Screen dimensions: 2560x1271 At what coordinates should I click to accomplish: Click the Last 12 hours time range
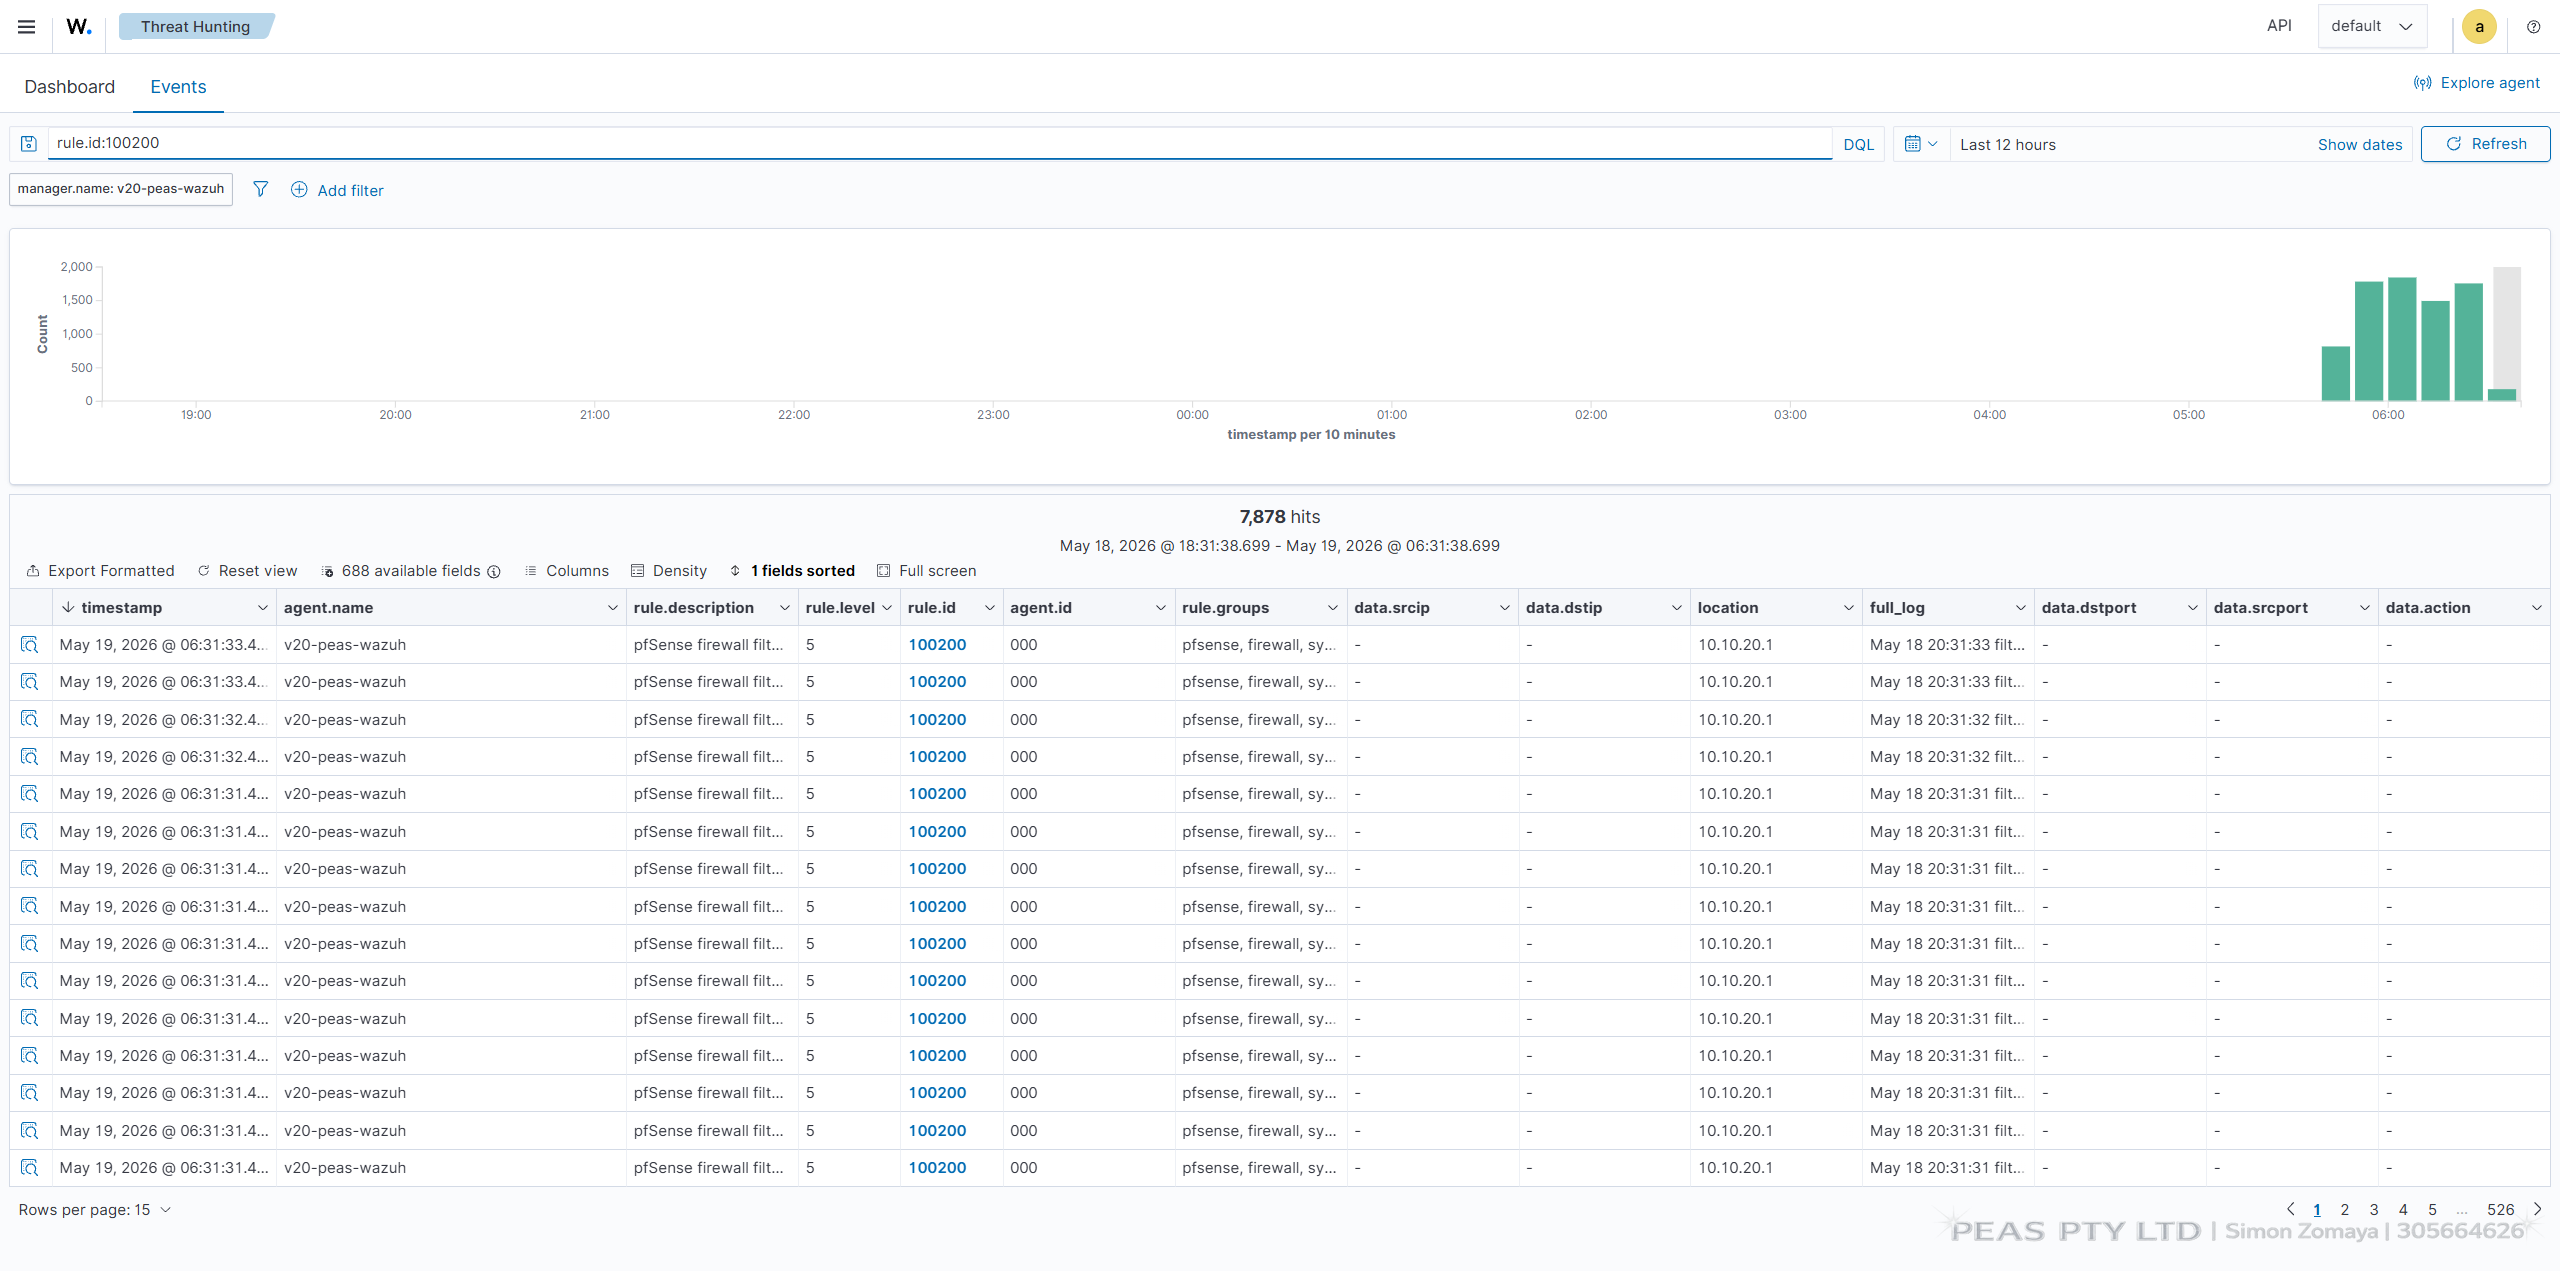(2008, 145)
